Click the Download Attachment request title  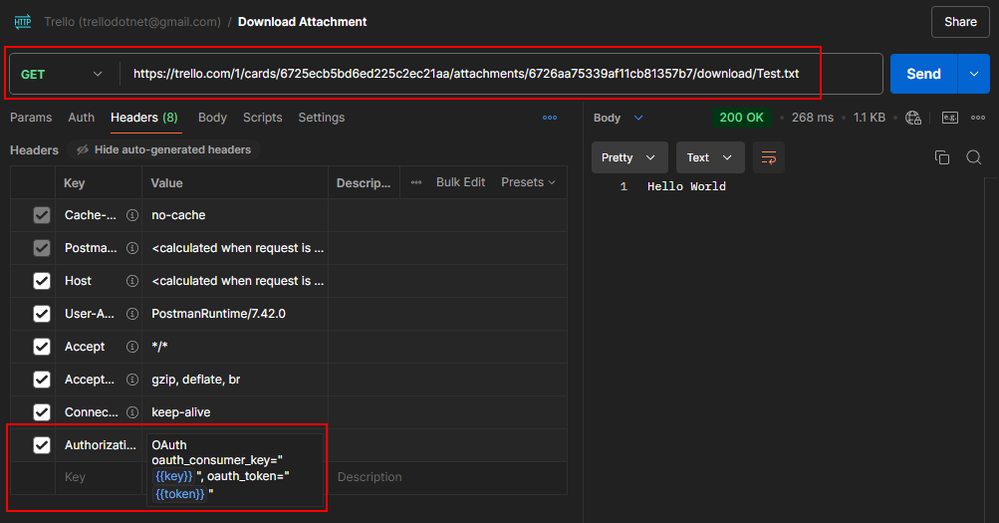pyautogui.click(x=302, y=22)
